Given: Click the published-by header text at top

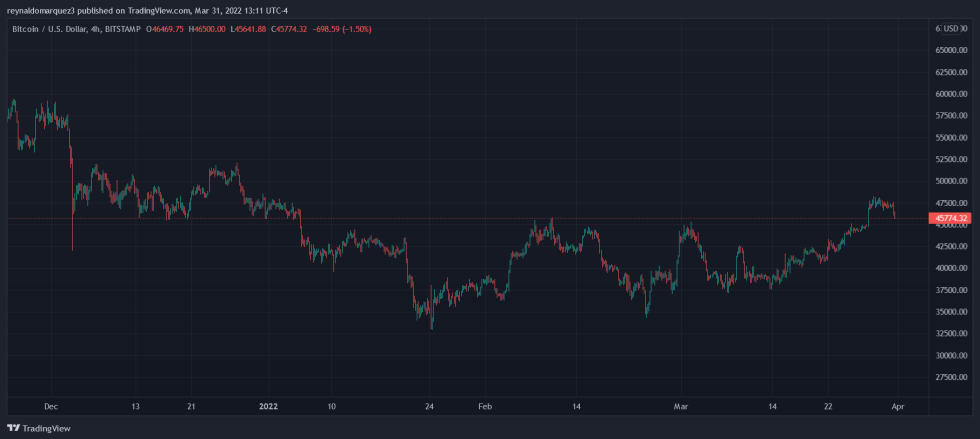Looking at the screenshot, I should [148, 11].
